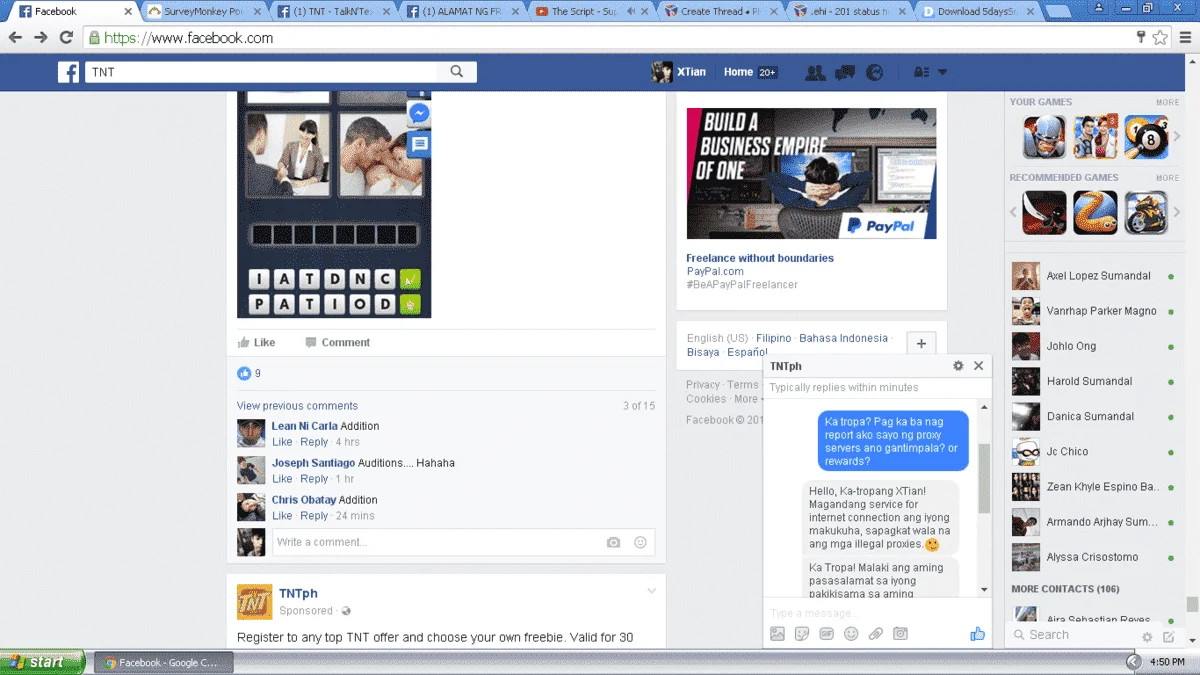Take a photo with the chat camera icon
The width and height of the screenshot is (1200, 675).
(900, 634)
